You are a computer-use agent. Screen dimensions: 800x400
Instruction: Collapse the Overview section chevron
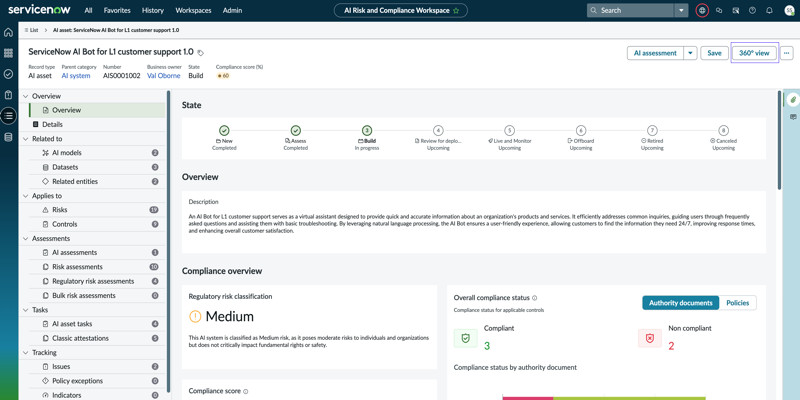point(26,96)
